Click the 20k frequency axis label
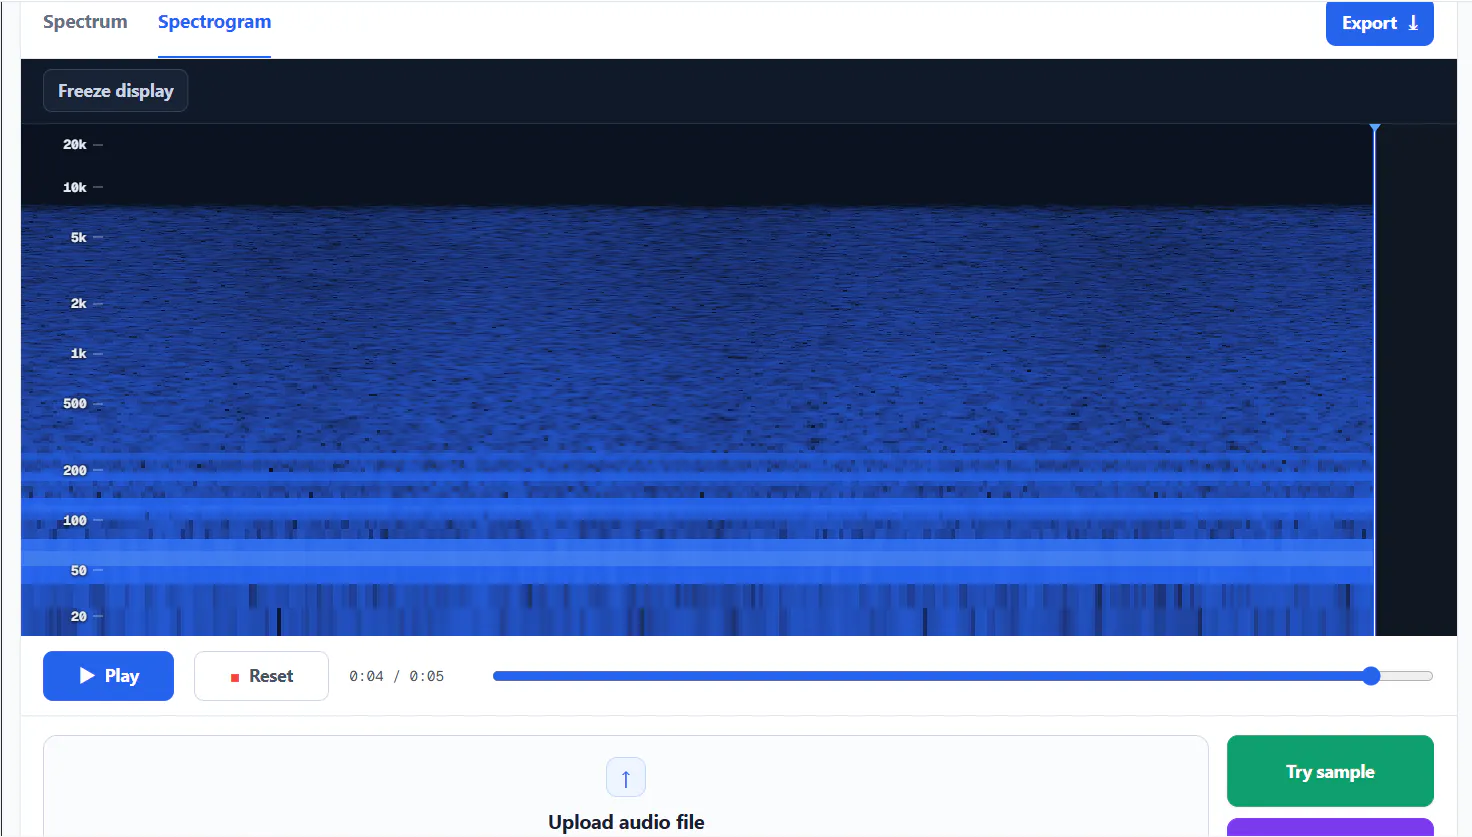Viewport: 1472px width, 837px height. [75, 145]
